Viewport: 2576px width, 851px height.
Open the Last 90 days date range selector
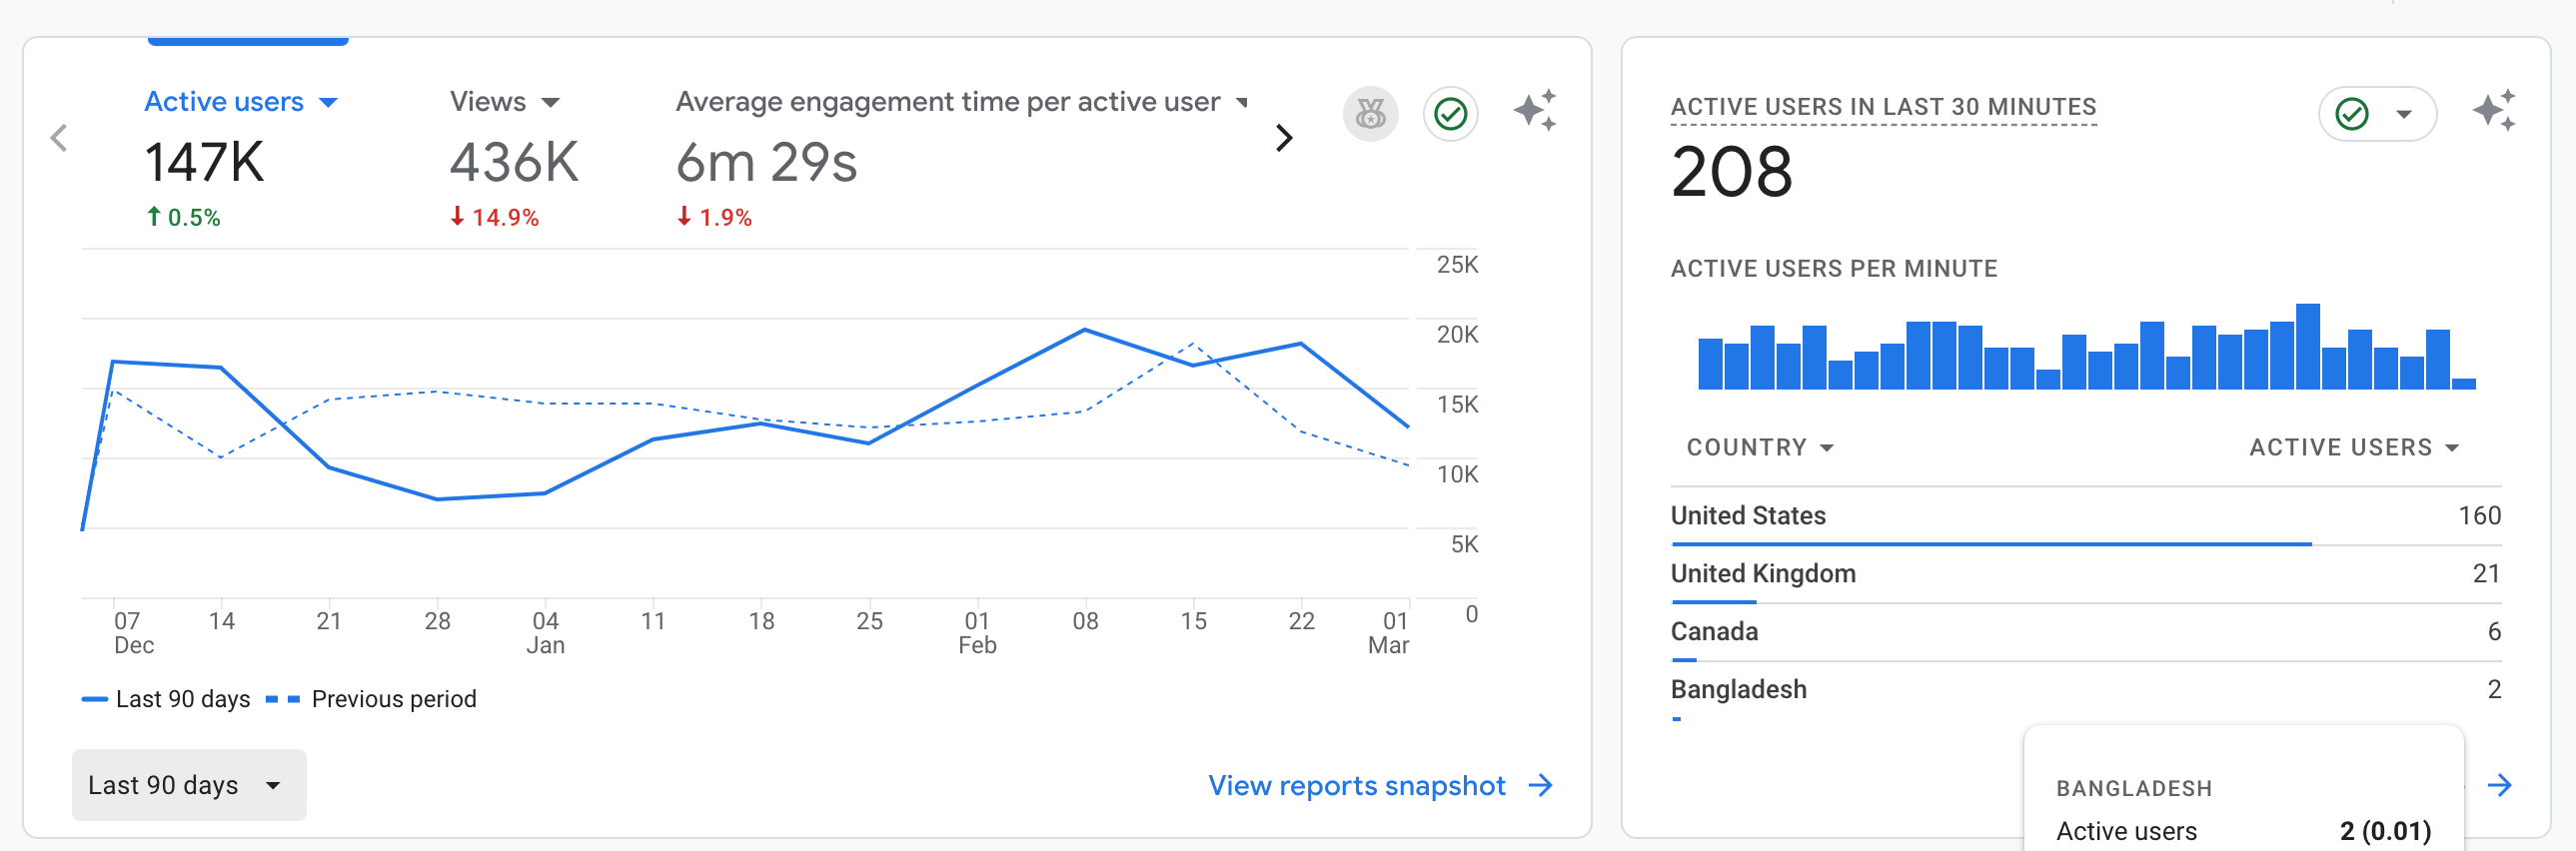(x=188, y=785)
